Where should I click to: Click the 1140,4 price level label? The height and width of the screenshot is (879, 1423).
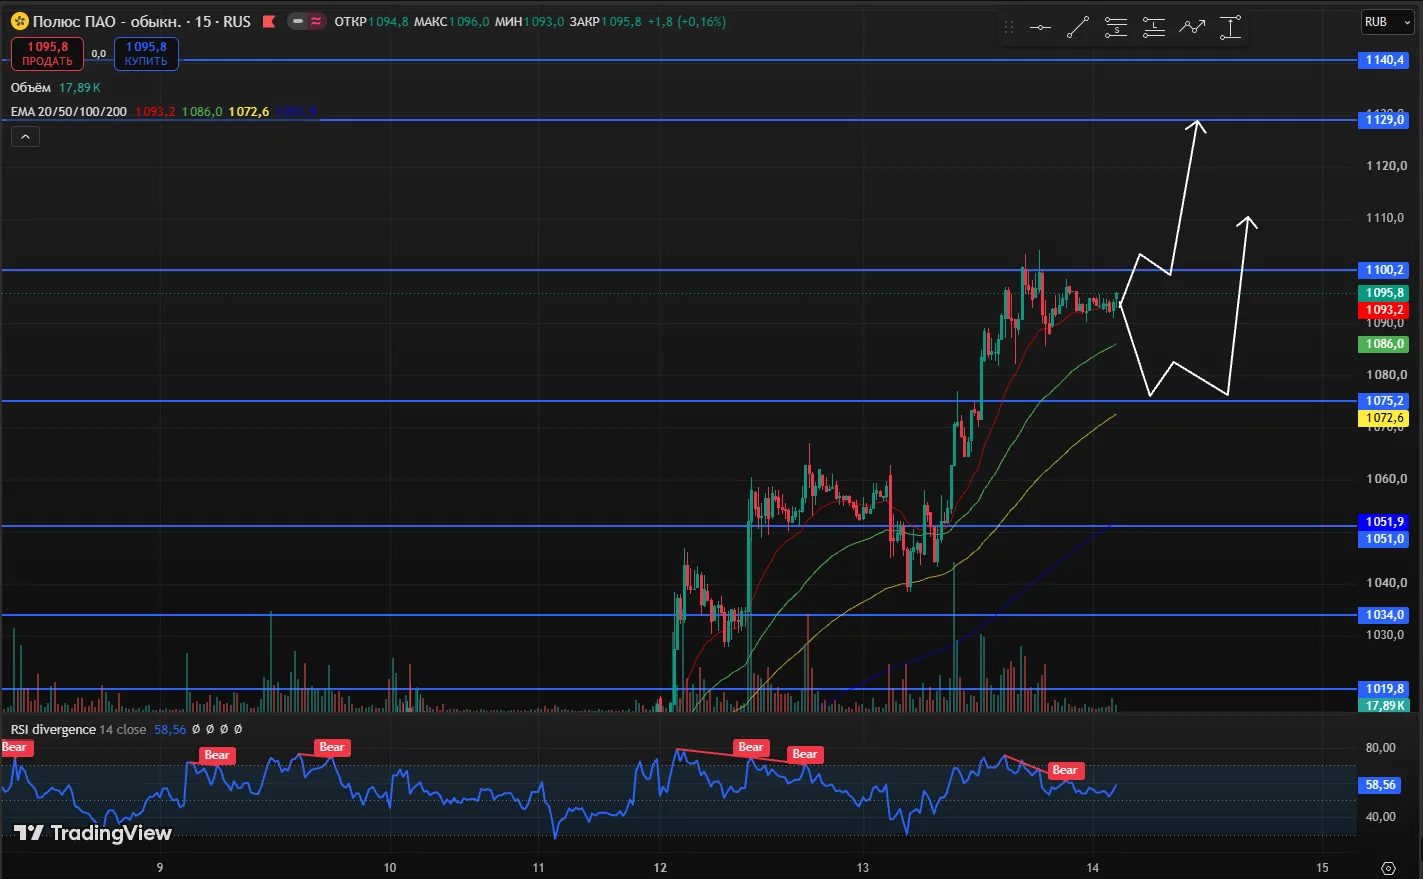click(x=1385, y=60)
